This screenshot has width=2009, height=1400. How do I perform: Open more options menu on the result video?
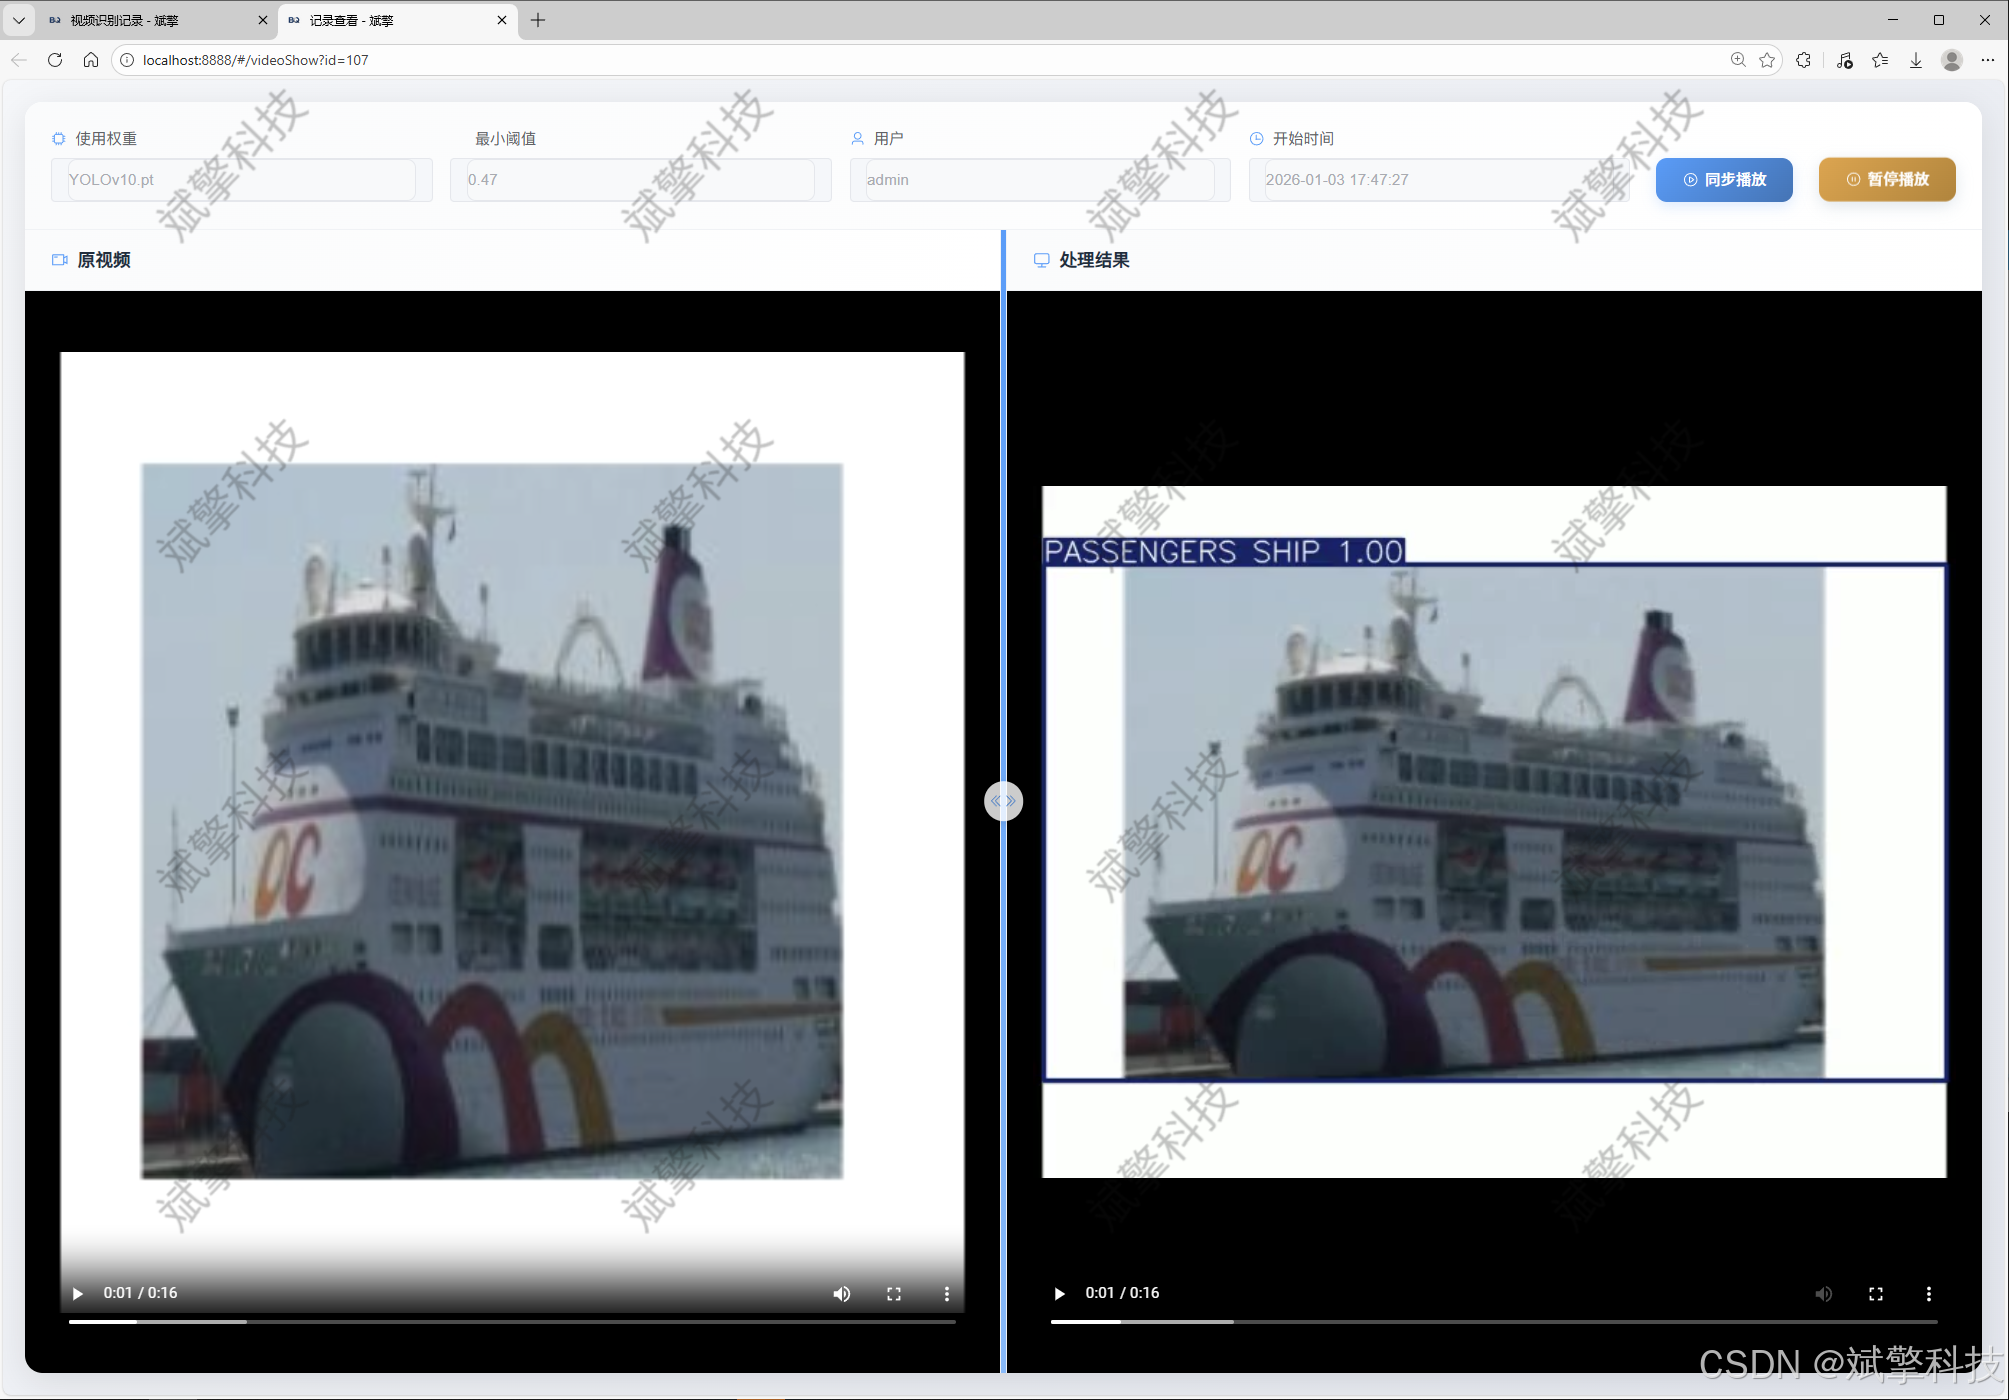[1929, 1294]
